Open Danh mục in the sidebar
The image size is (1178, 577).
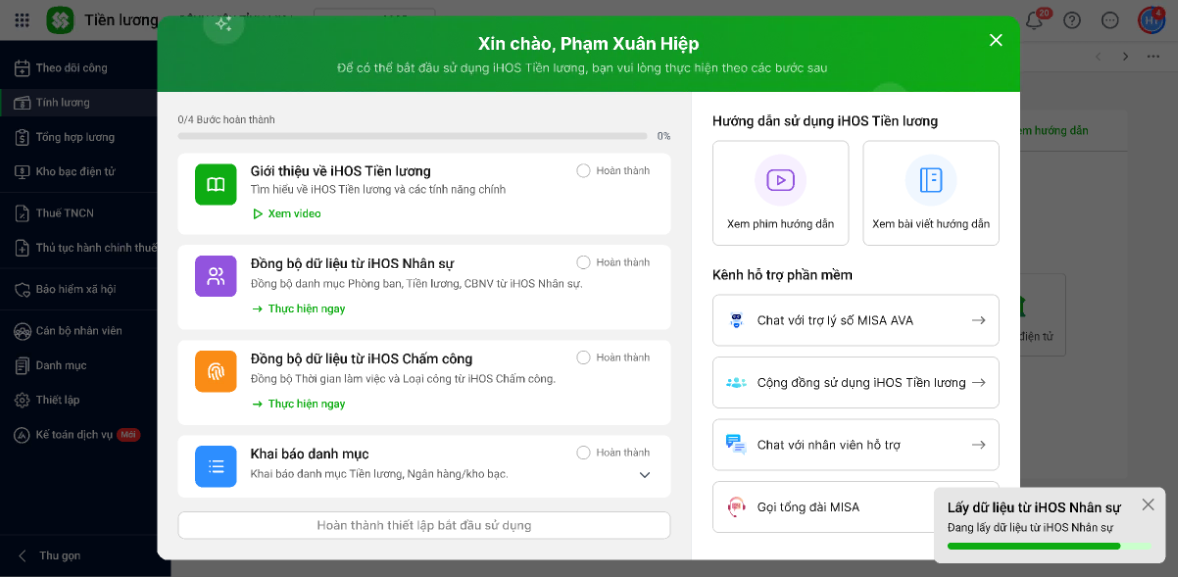point(79,365)
